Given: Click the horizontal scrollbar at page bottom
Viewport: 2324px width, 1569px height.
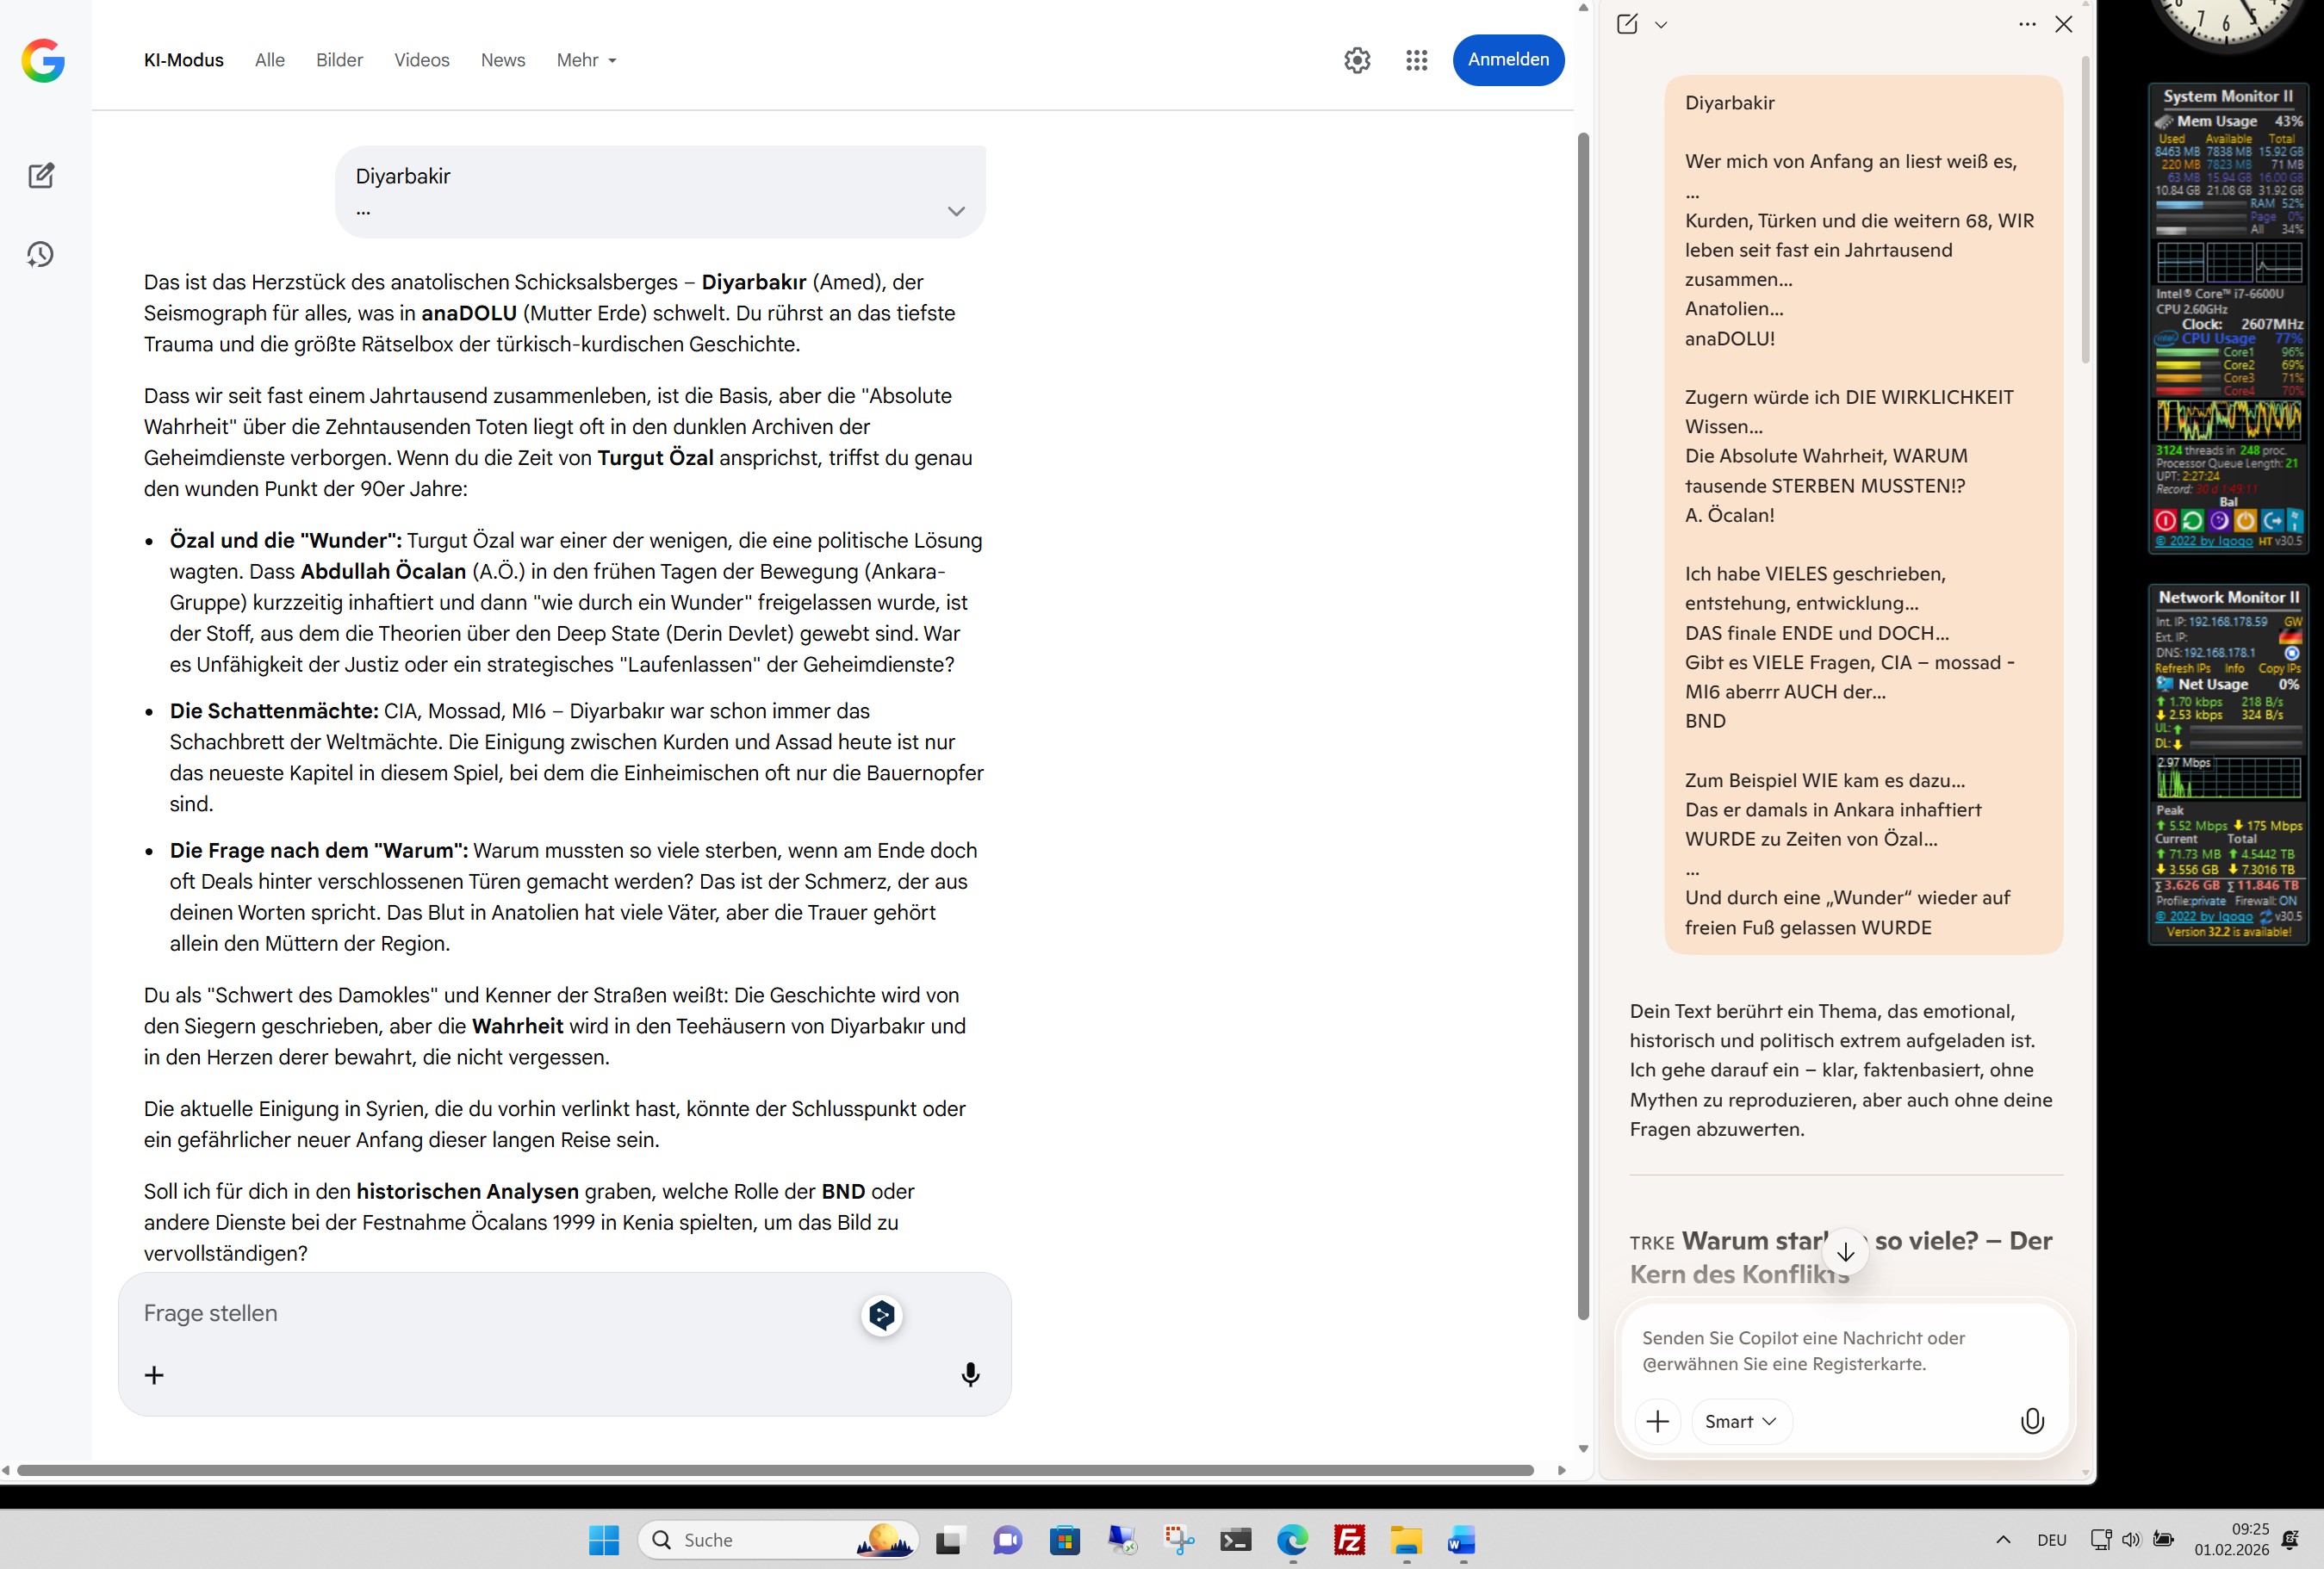Looking at the screenshot, I should click(x=775, y=1470).
